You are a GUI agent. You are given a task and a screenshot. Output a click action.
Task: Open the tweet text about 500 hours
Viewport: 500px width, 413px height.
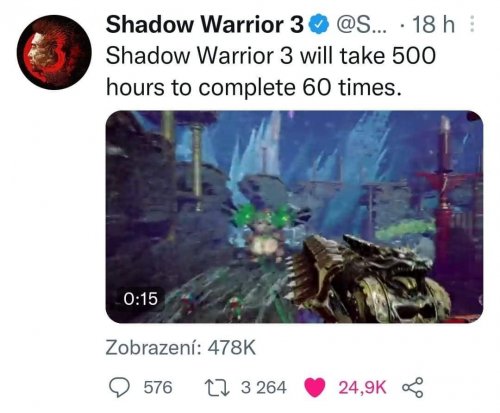[271, 71]
